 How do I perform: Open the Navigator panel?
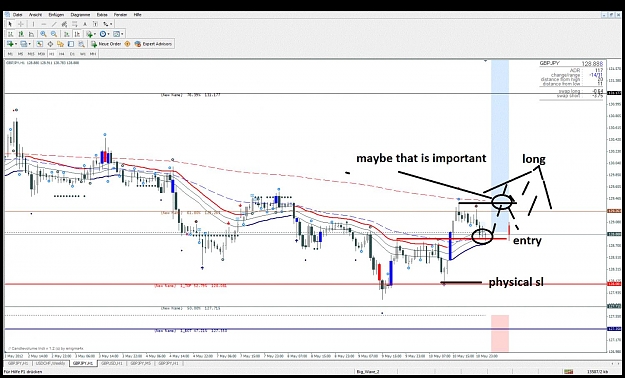pos(60,44)
